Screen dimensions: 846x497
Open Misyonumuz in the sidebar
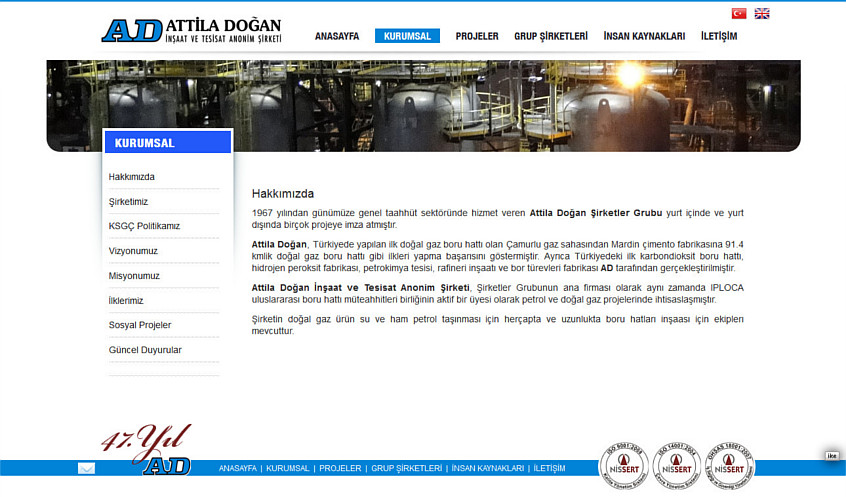click(134, 276)
